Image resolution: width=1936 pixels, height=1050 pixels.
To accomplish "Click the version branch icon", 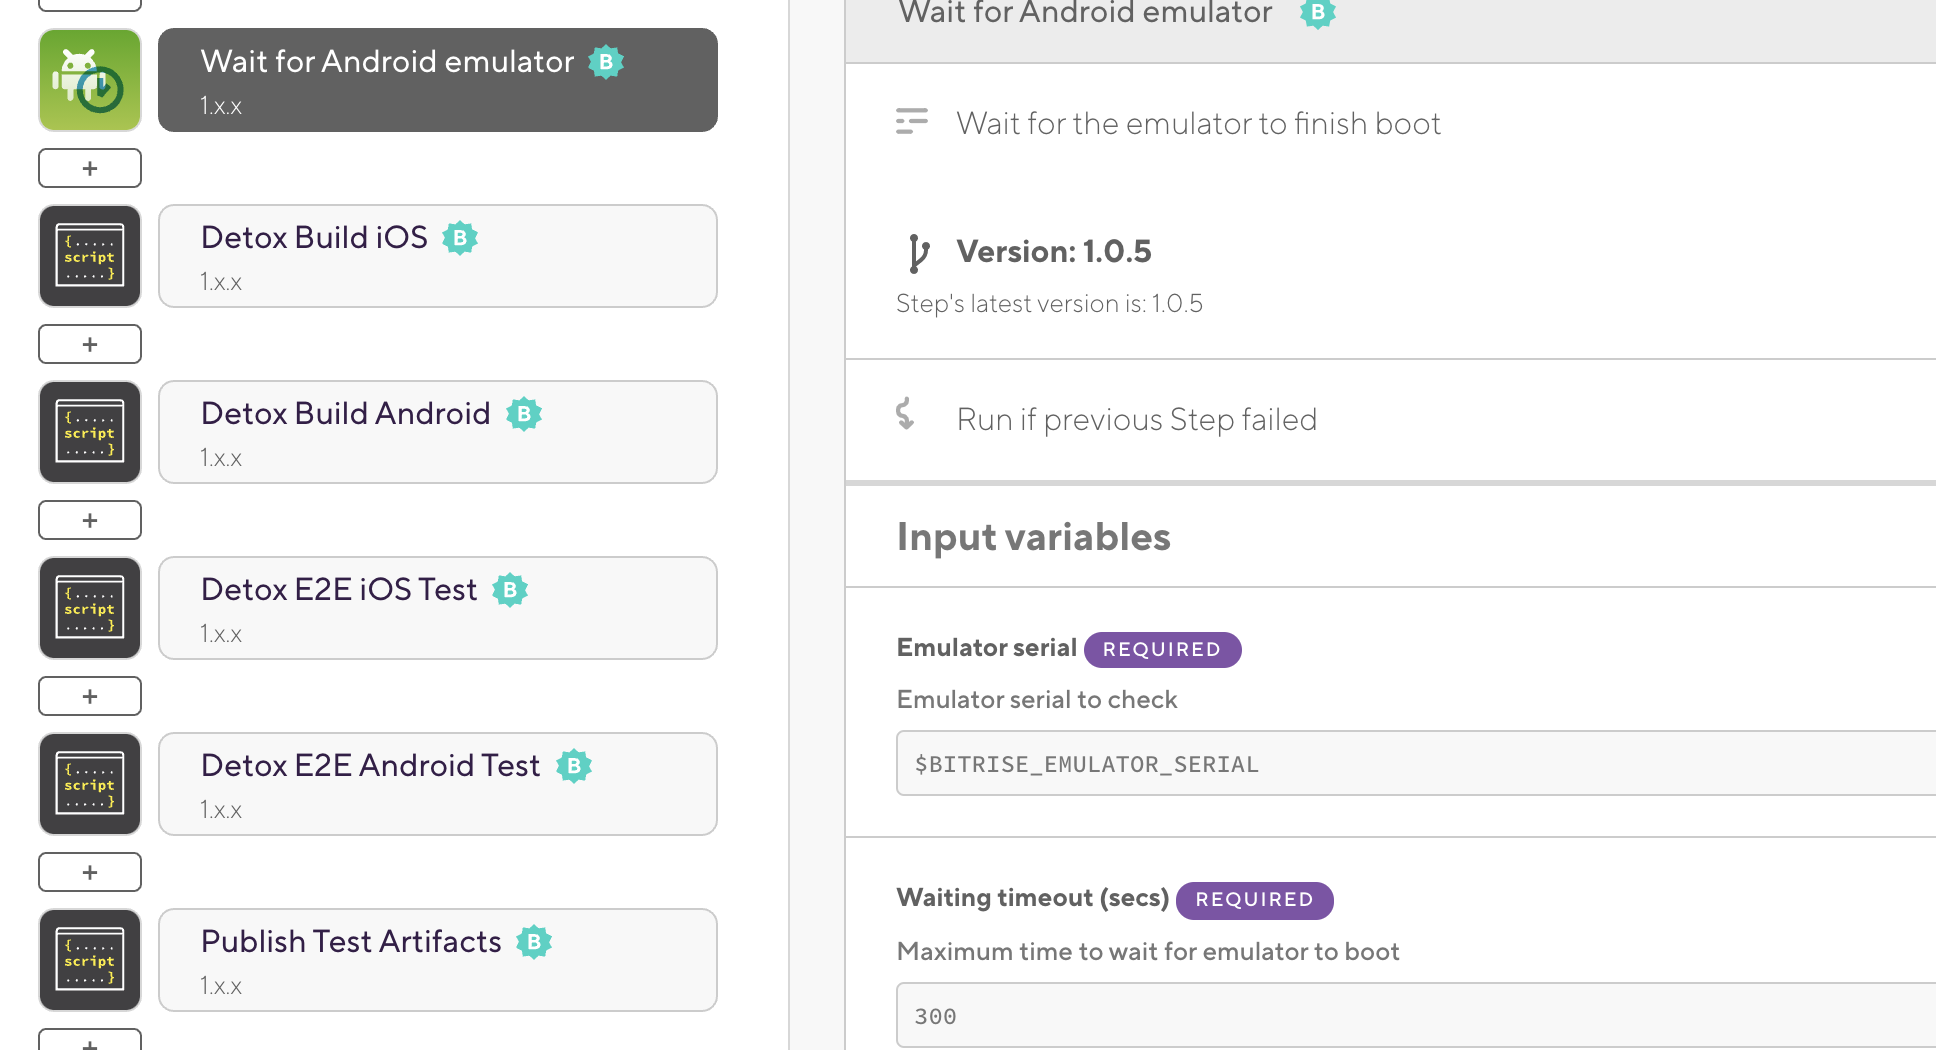I will [918, 253].
